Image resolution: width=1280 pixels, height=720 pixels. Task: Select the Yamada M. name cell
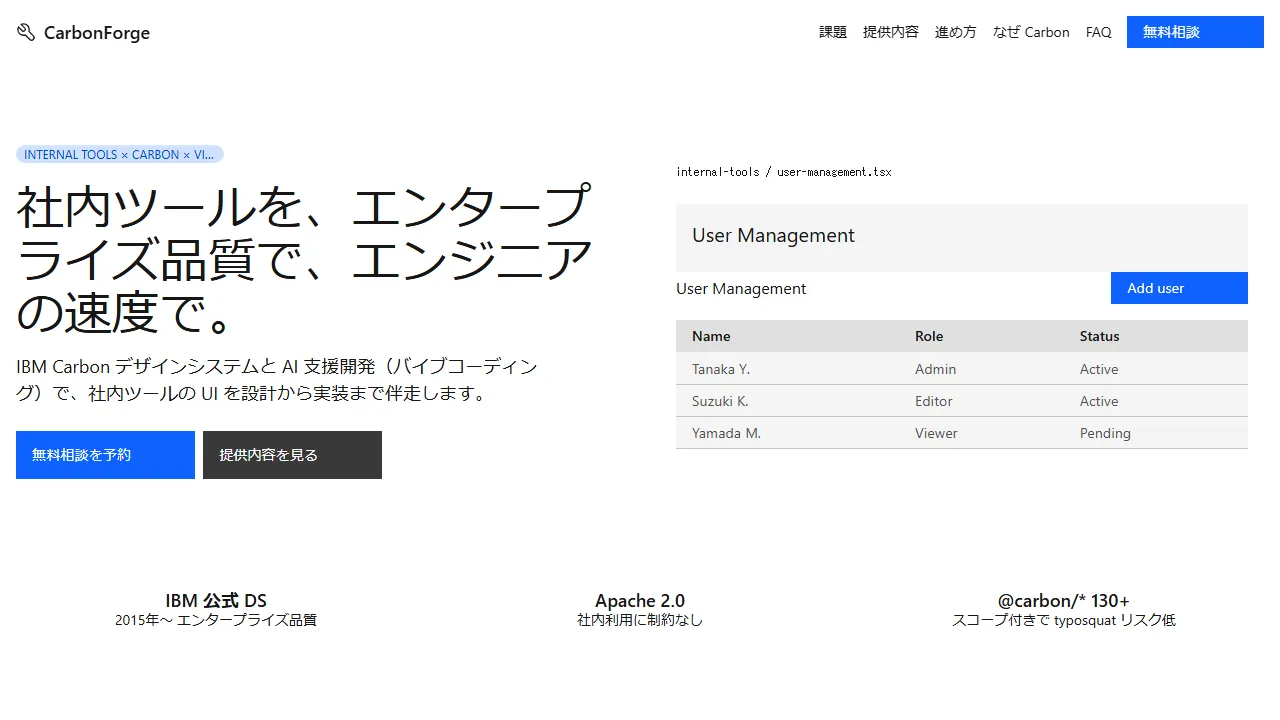pos(726,433)
